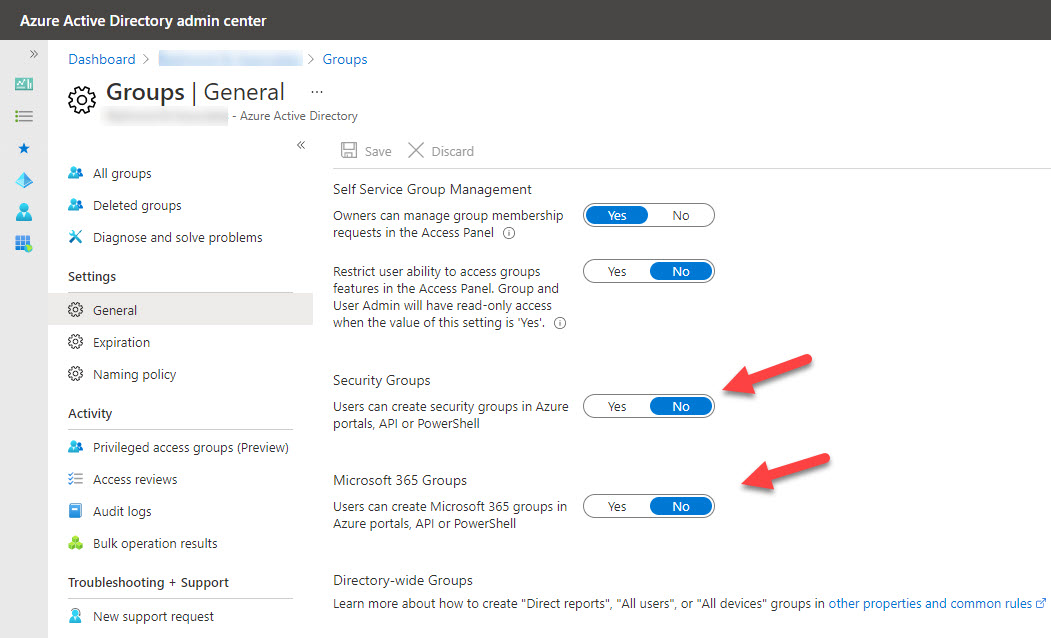Click the Expiration gear icon

[x=76, y=342]
